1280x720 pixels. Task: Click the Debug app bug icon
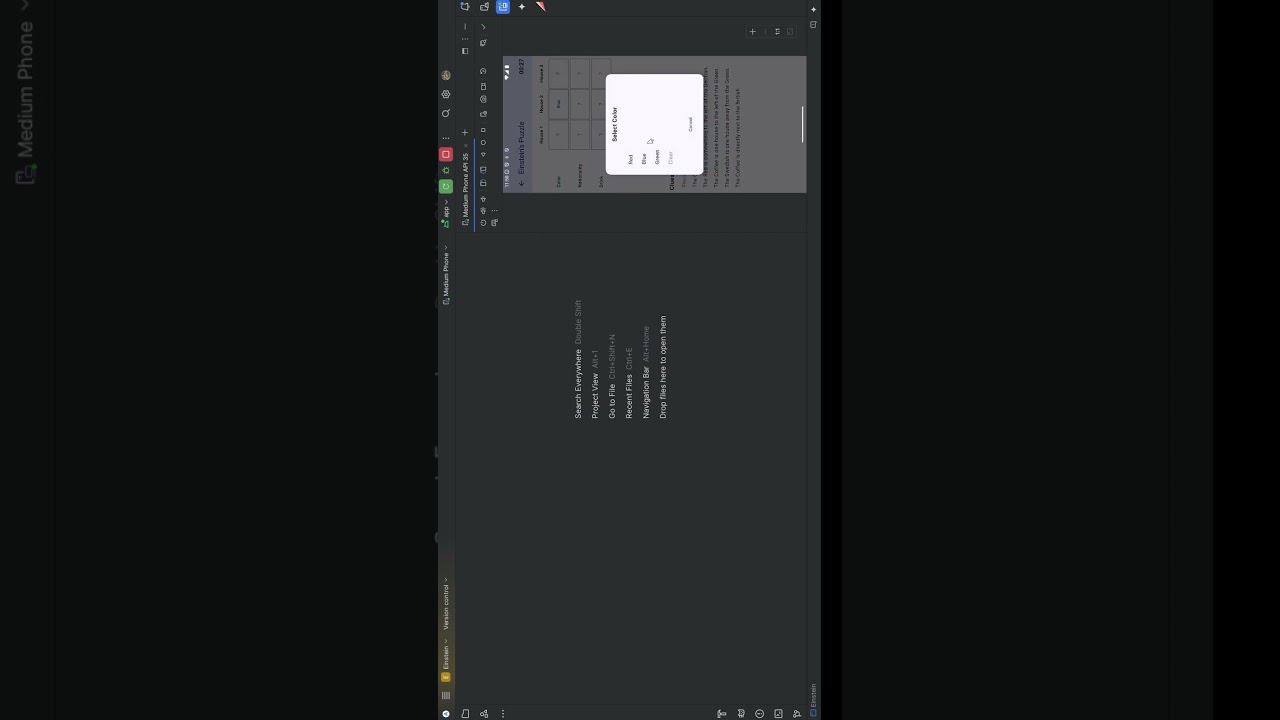(446, 170)
